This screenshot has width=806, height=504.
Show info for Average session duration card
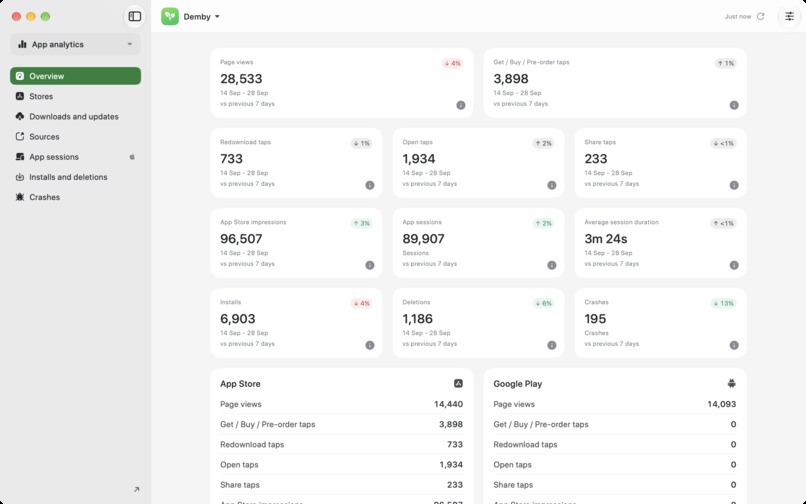click(x=734, y=265)
